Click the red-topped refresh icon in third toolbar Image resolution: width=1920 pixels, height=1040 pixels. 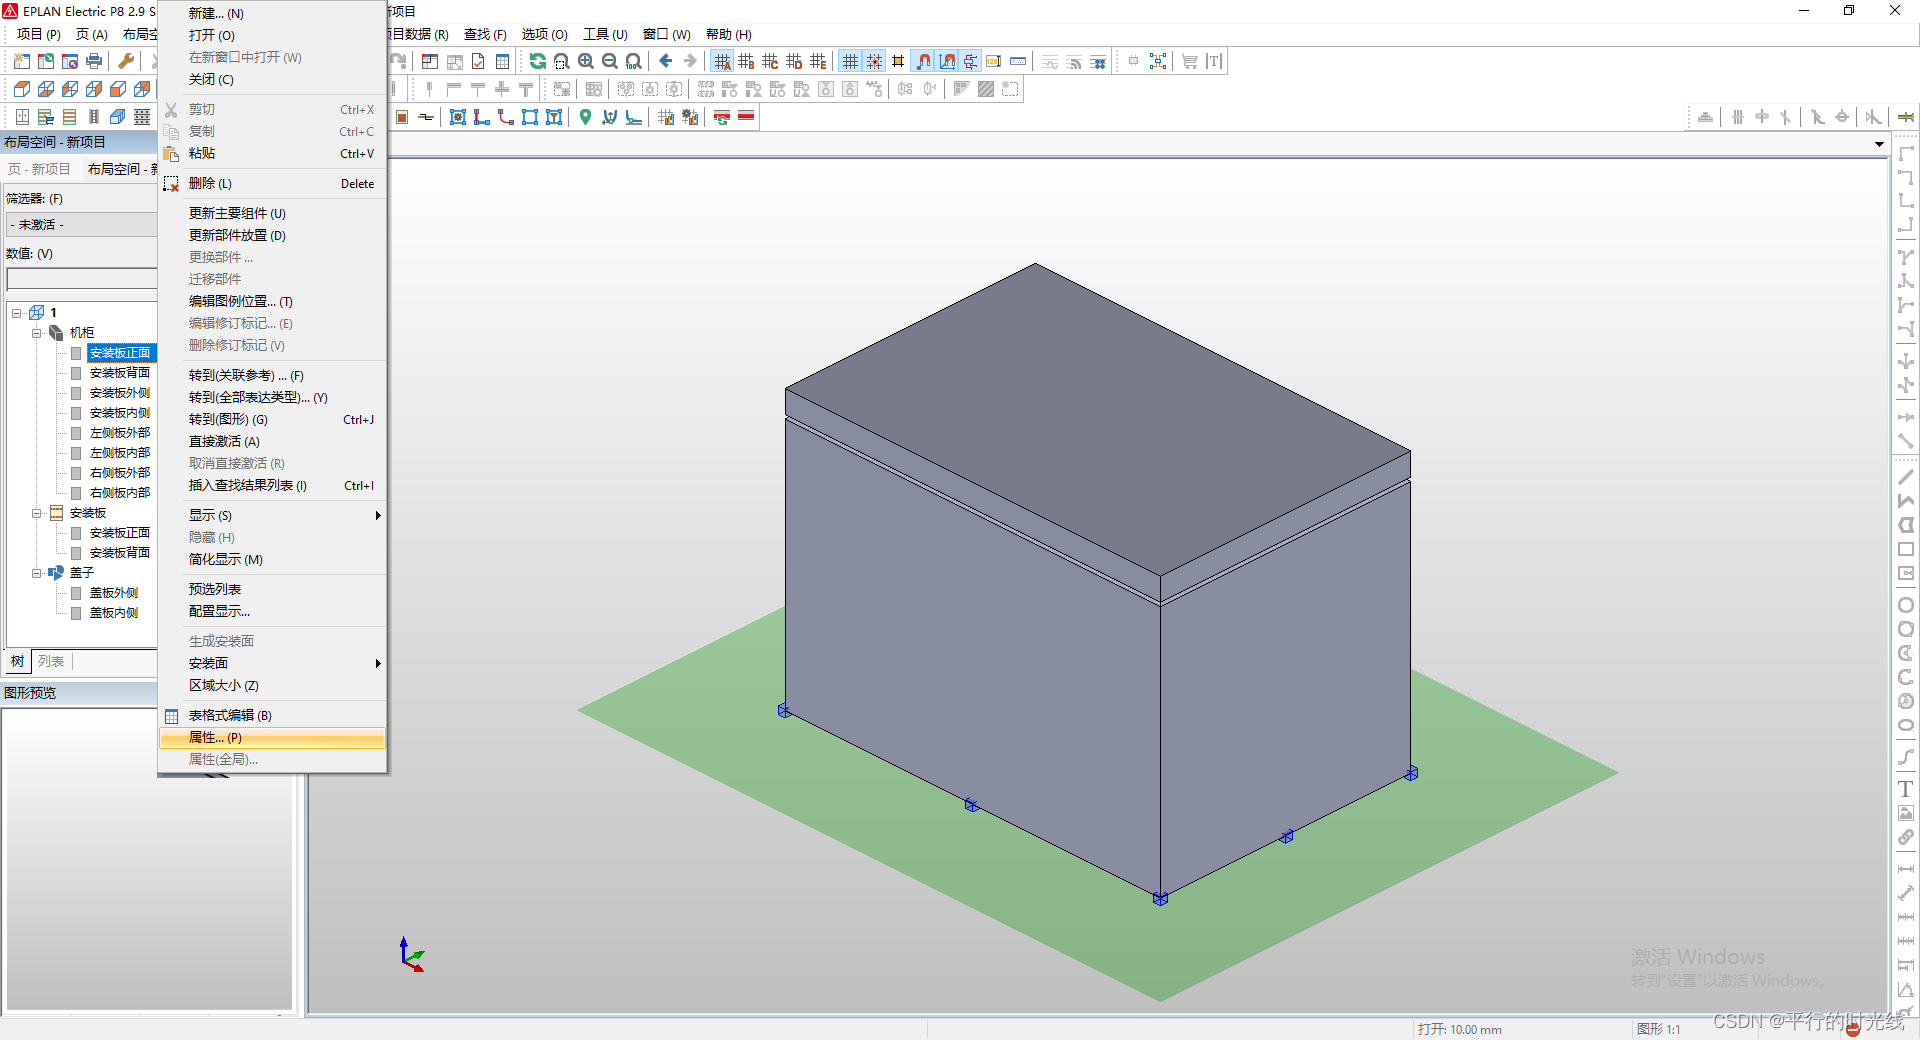[722, 117]
